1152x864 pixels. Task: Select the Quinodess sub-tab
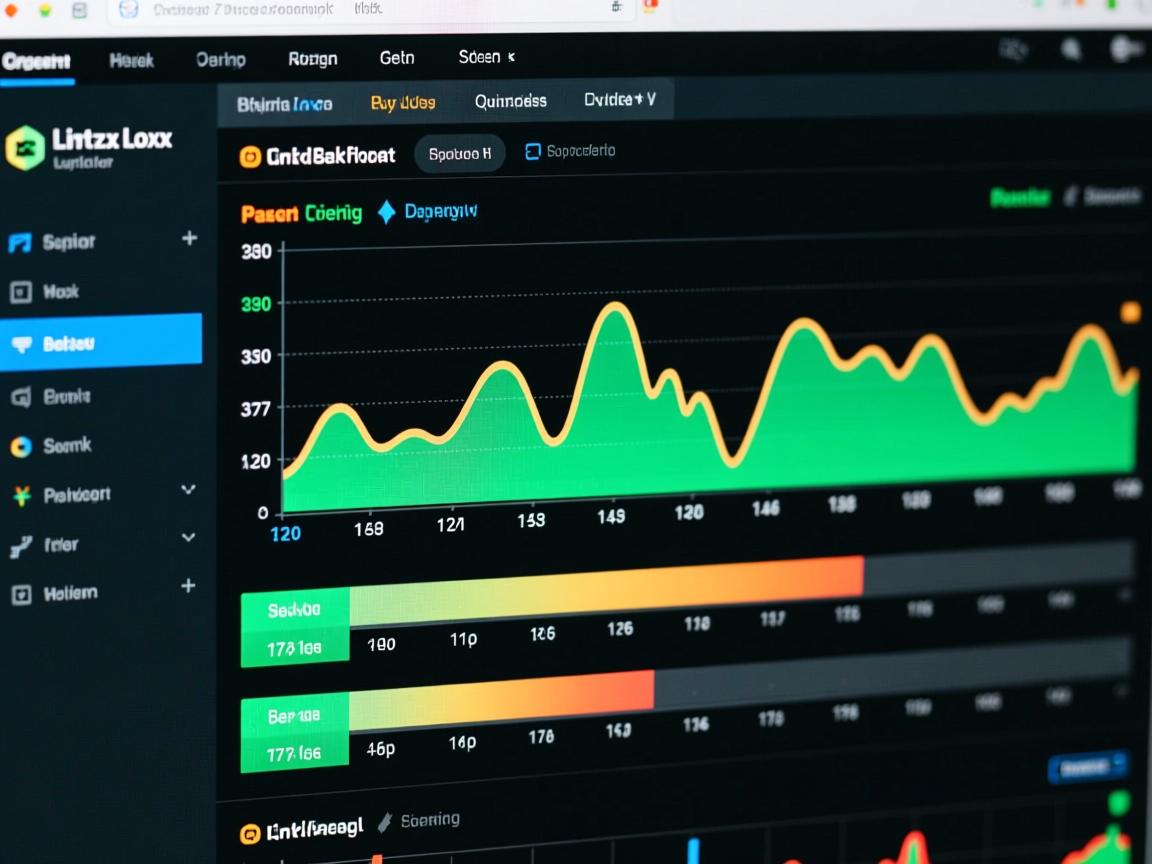510,101
